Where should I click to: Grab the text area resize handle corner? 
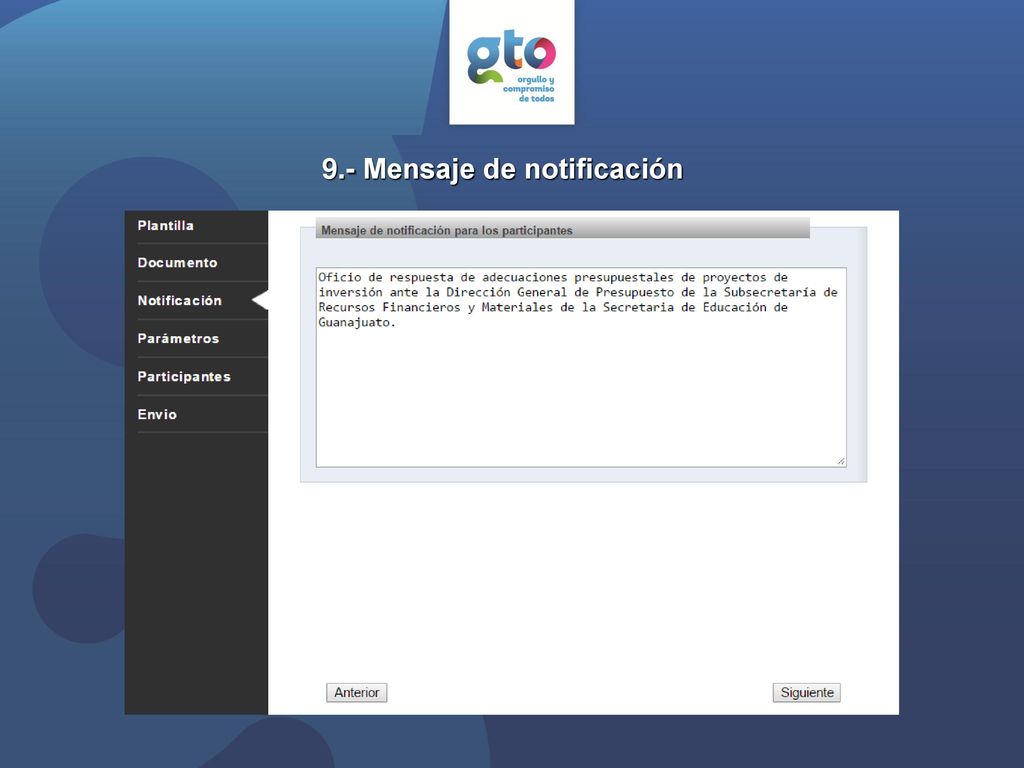tap(840, 461)
